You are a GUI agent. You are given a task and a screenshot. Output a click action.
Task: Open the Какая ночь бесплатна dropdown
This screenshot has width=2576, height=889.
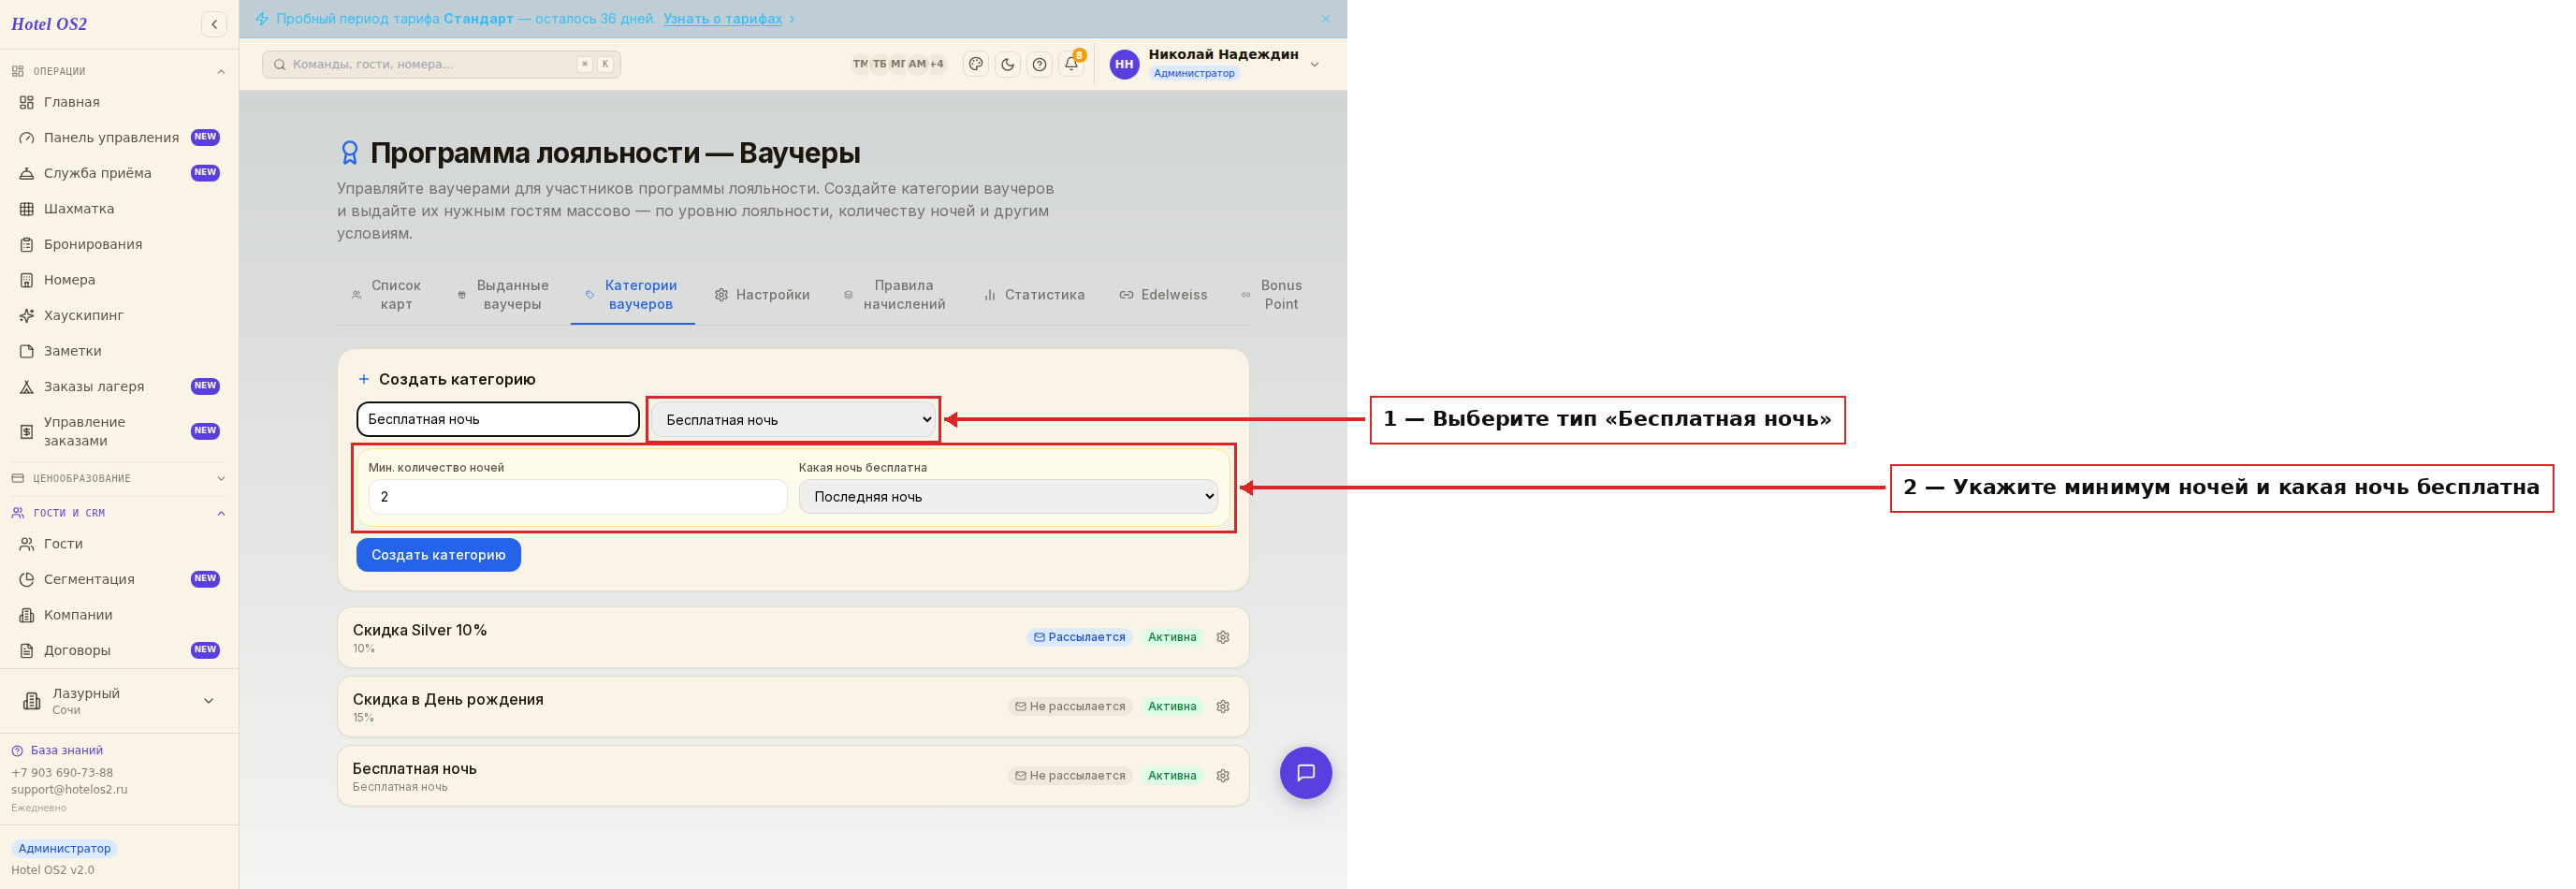(1008, 497)
